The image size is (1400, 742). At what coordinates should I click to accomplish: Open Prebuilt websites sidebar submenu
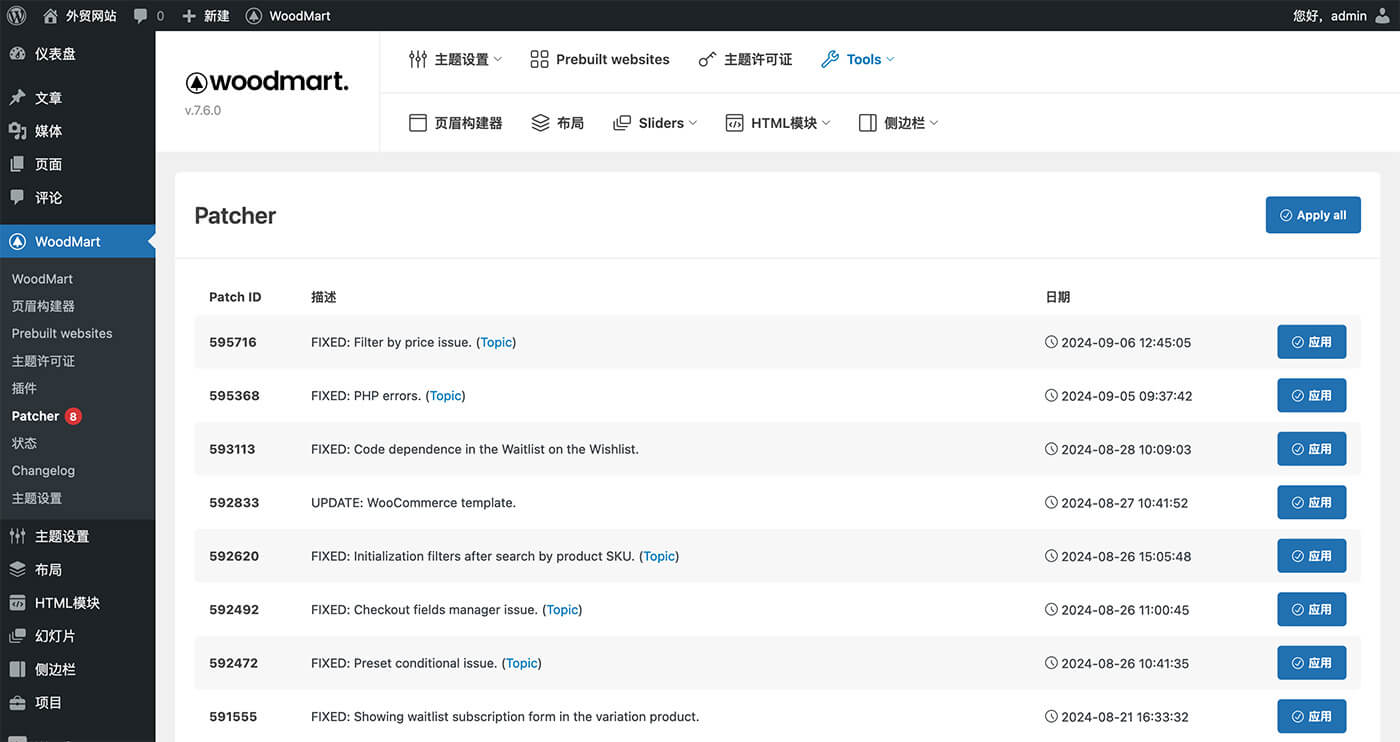point(62,333)
